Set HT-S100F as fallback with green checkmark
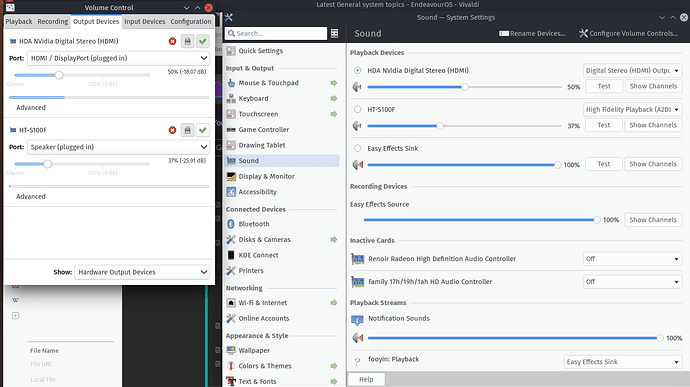This screenshot has height=387, width=690. point(202,130)
